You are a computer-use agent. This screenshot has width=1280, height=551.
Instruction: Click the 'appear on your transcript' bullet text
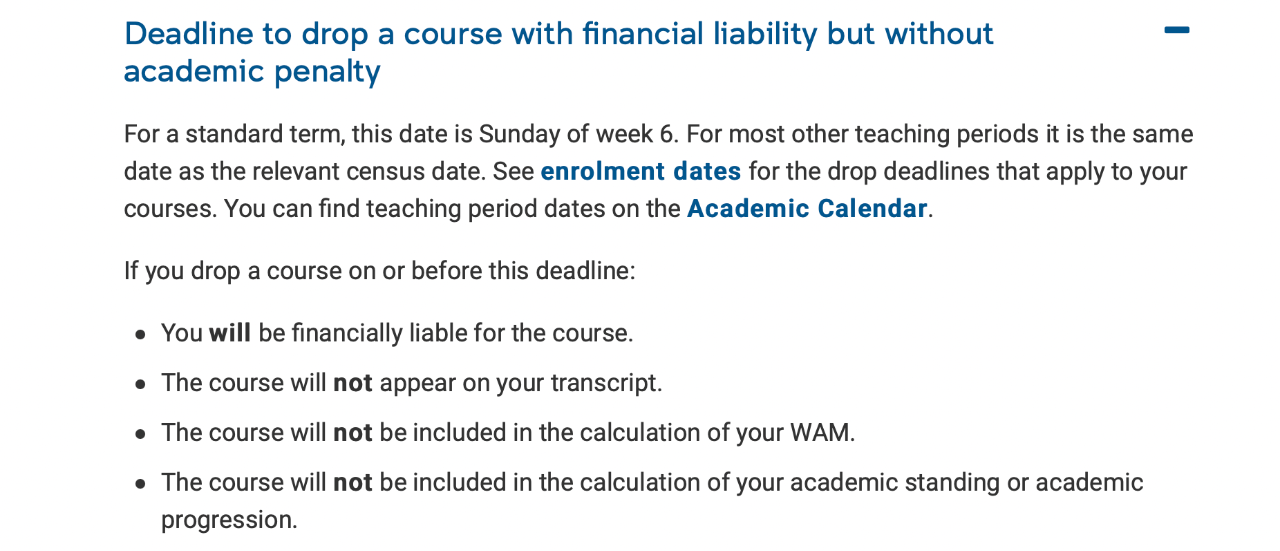click(x=520, y=383)
